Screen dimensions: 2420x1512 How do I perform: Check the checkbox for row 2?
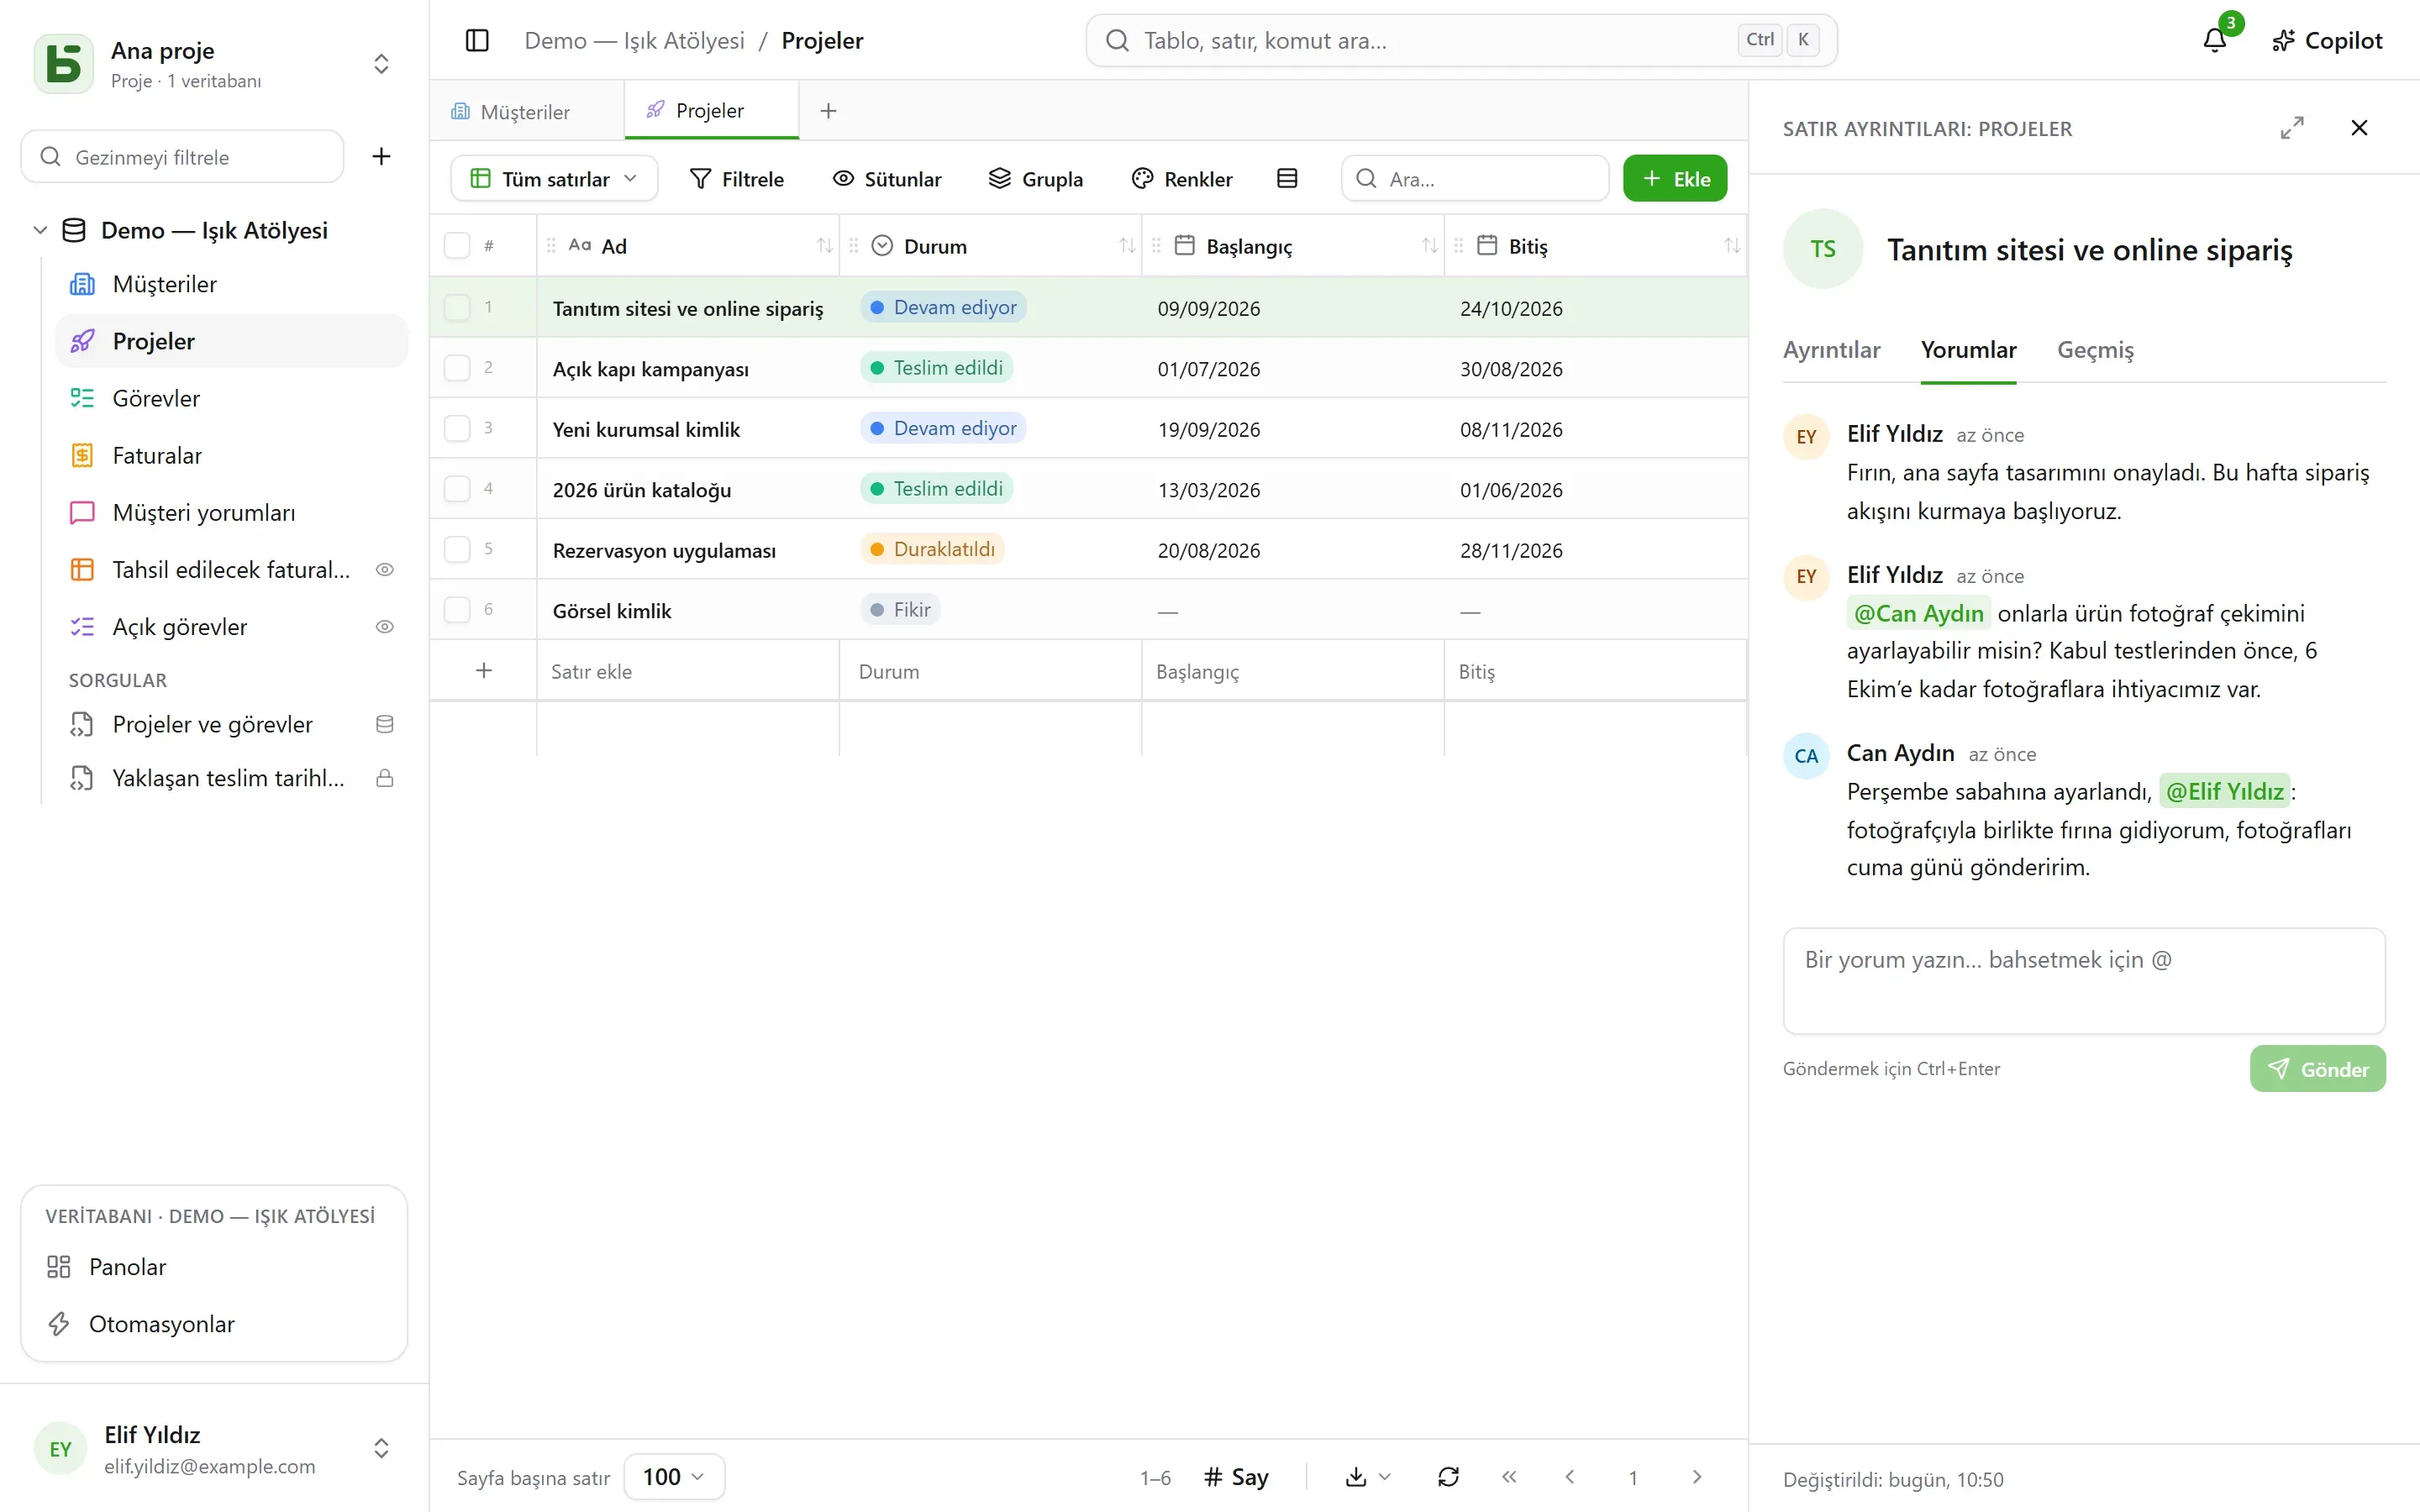457,367
